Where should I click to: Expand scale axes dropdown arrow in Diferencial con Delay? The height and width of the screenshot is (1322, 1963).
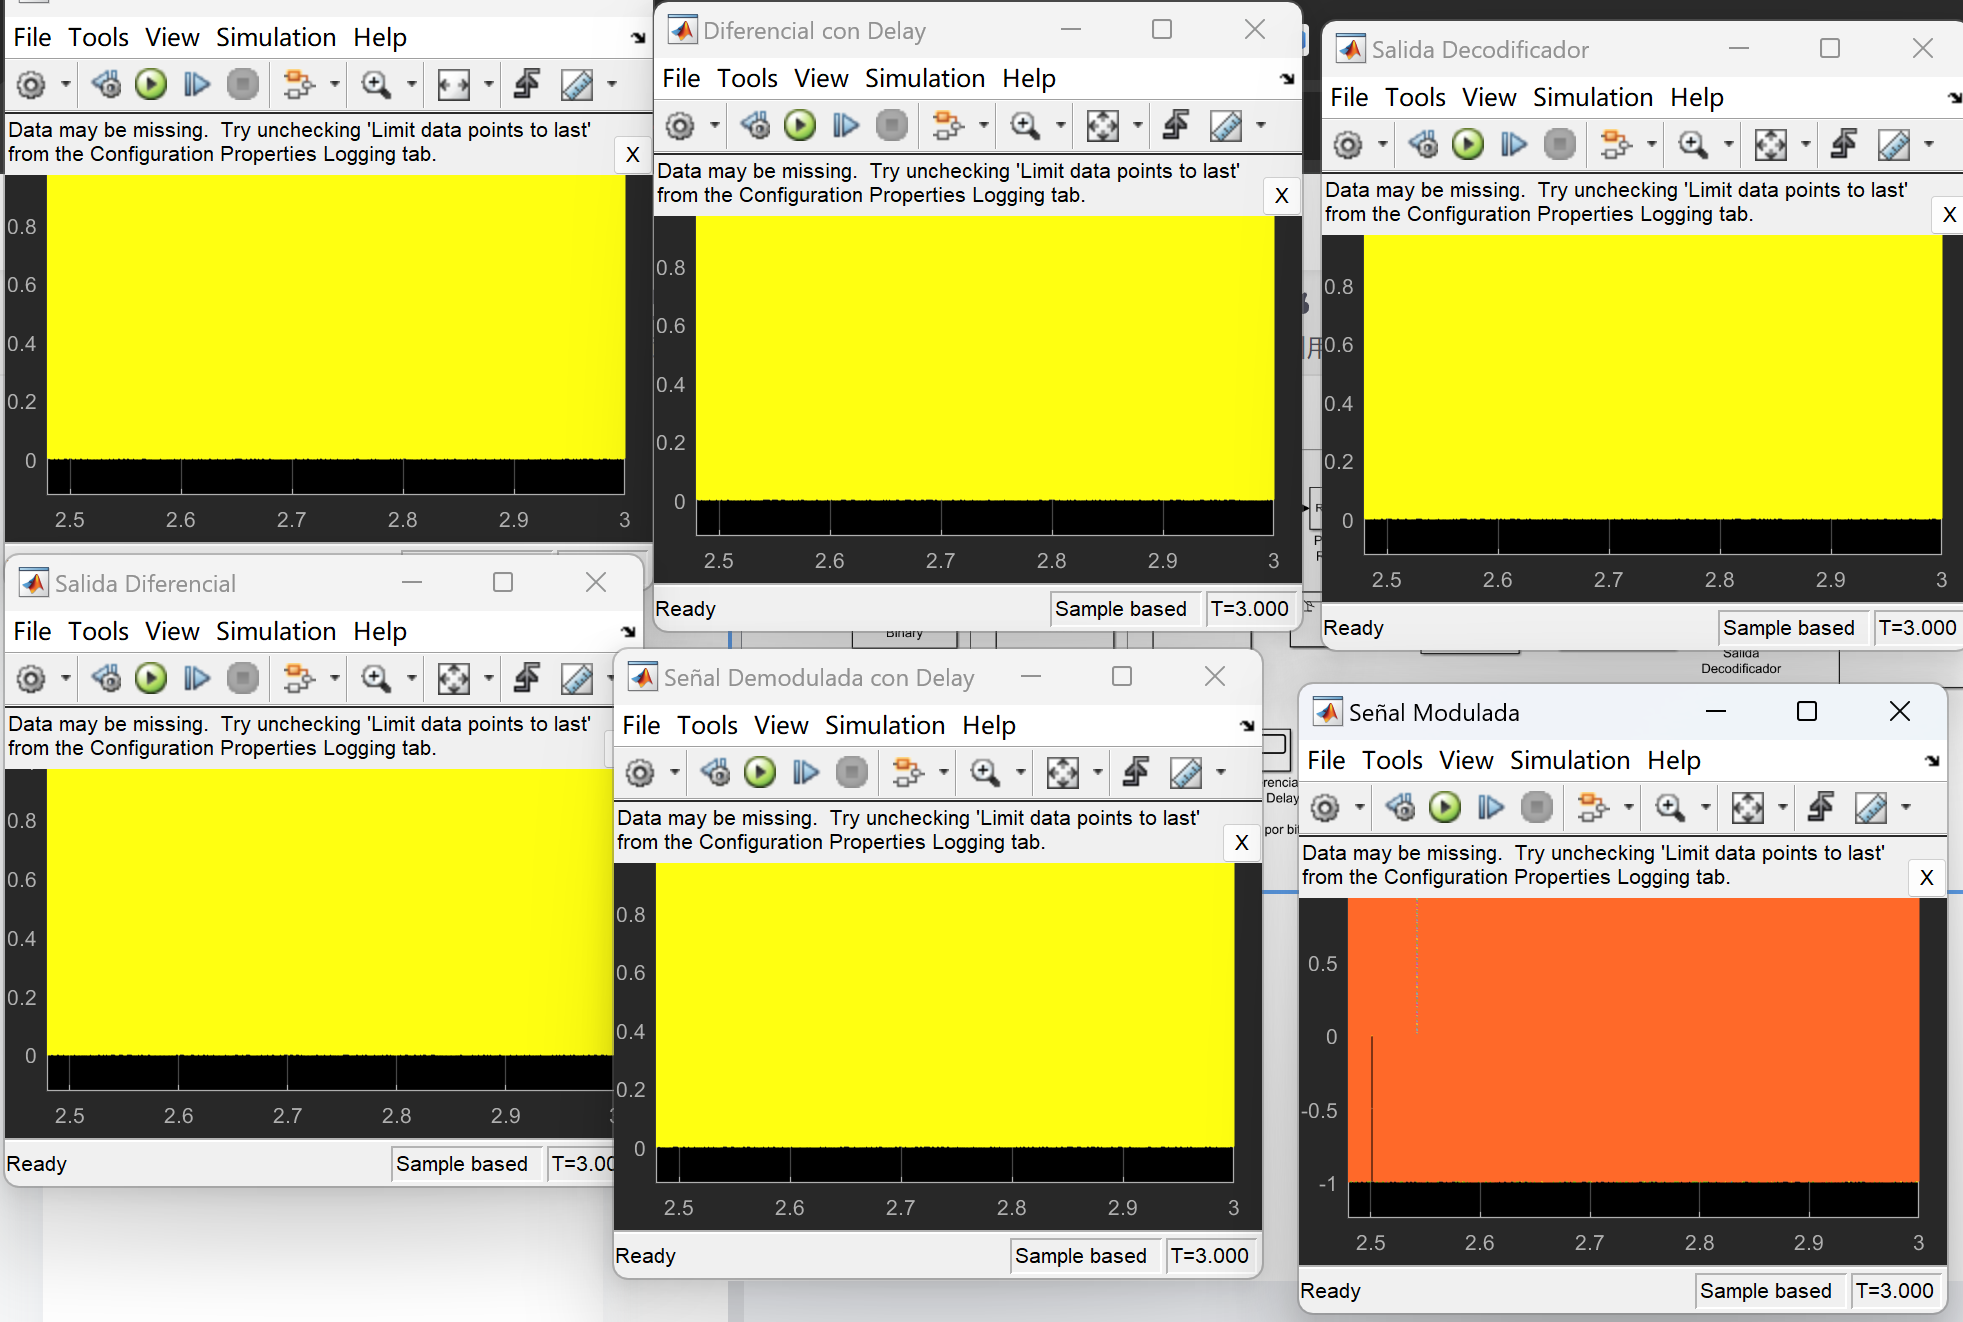[1137, 125]
